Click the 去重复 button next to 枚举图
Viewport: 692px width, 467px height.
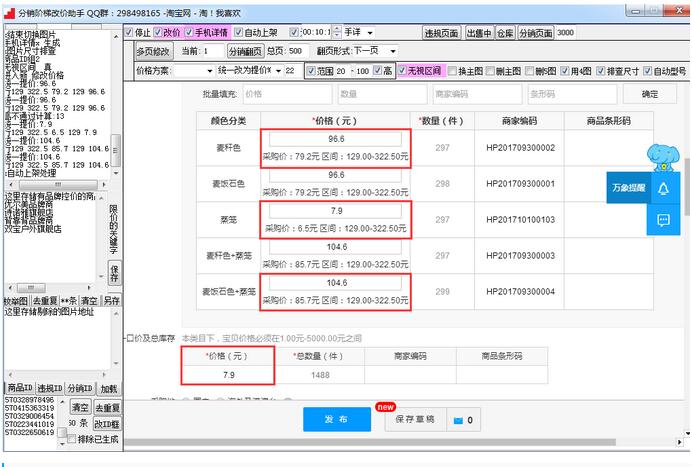pyautogui.click(x=45, y=301)
